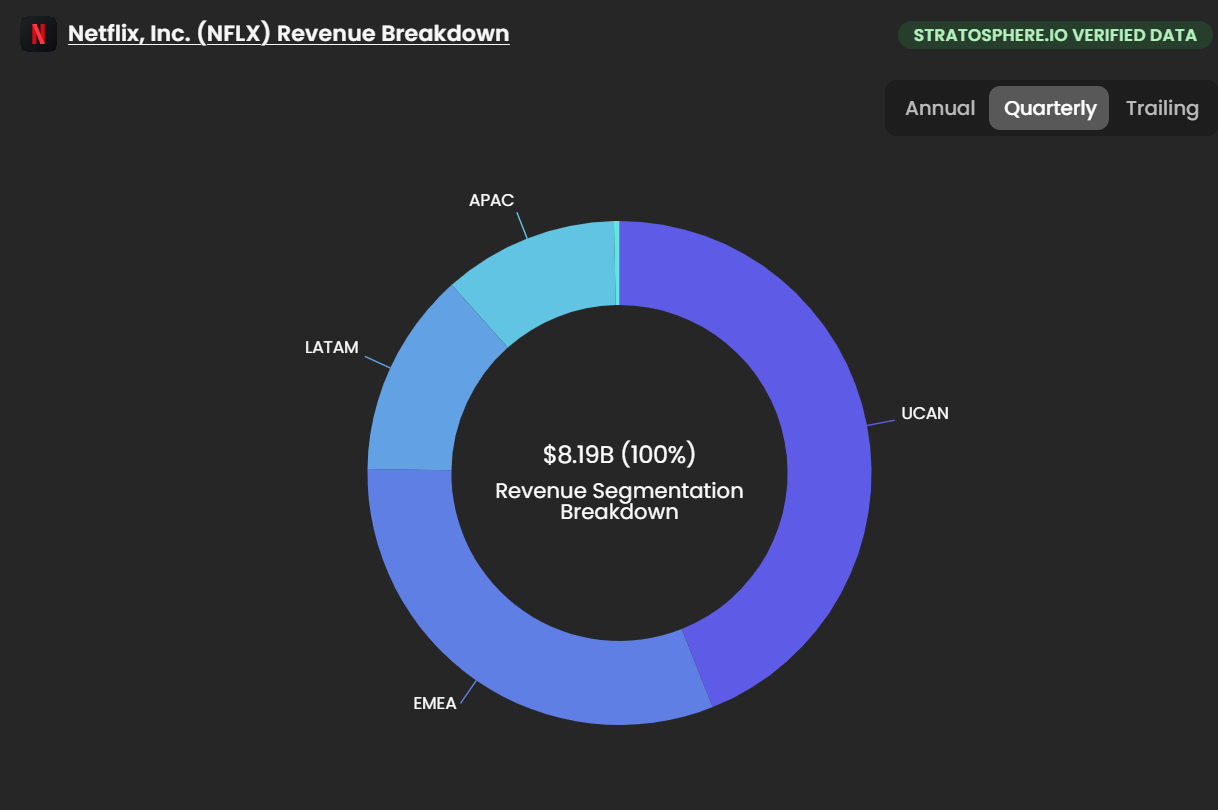Click the LATAM label text
The height and width of the screenshot is (810, 1218).
pos(332,348)
